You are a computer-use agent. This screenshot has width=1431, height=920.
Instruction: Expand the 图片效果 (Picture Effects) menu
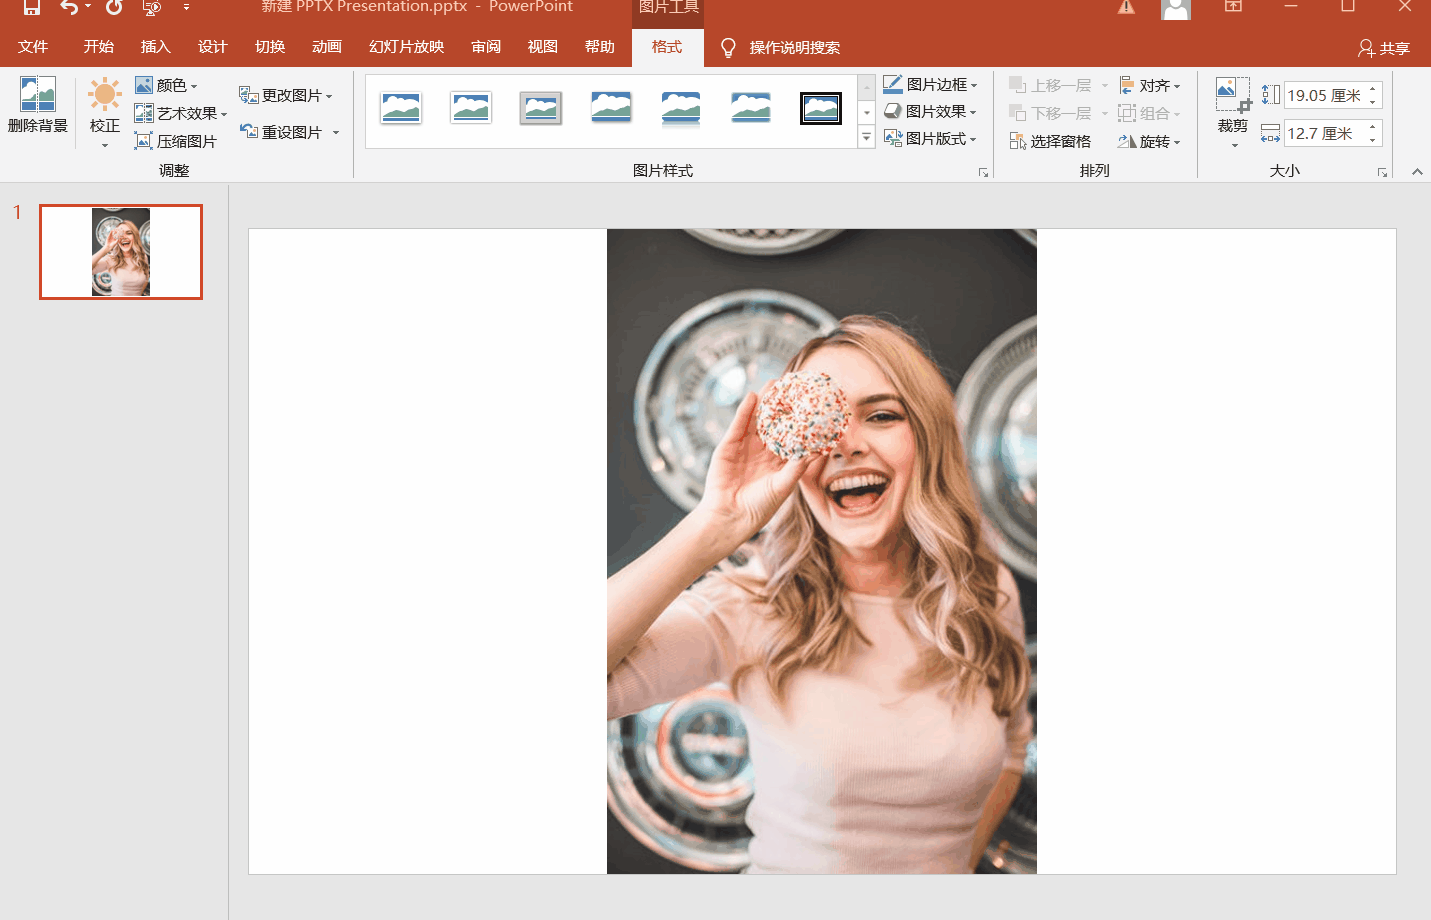(931, 112)
